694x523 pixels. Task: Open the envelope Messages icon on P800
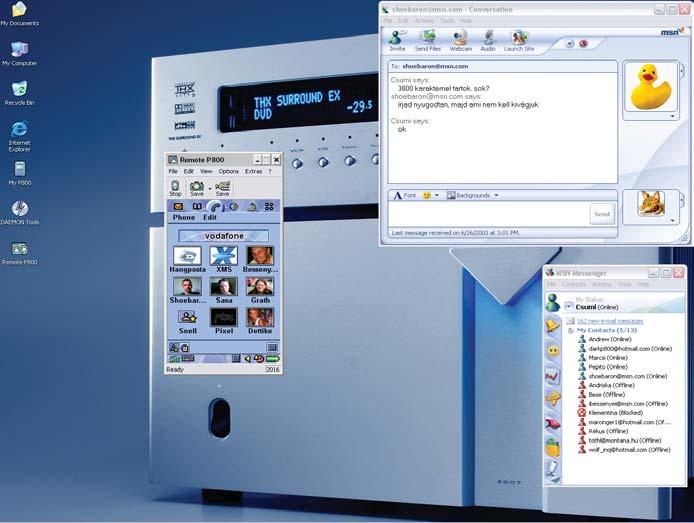178,207
